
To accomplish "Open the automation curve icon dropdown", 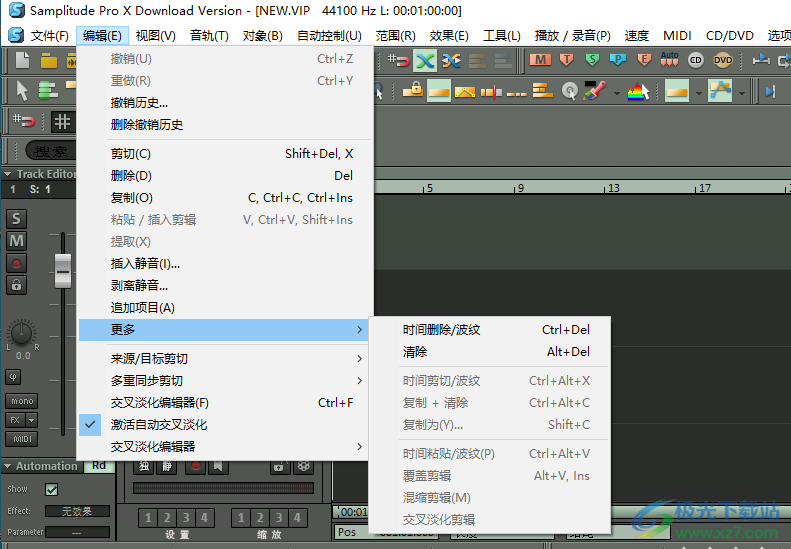I will tap(742, 93).
